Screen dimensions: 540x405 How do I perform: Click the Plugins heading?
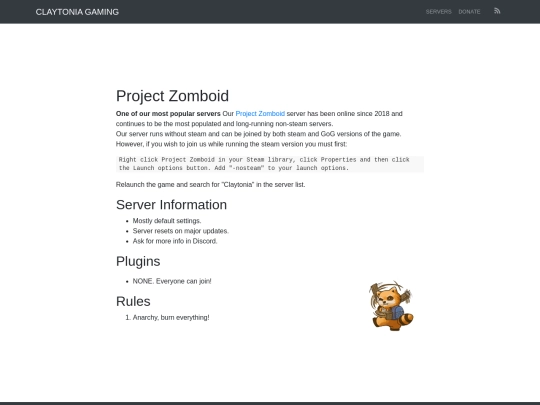click(138, 261)
